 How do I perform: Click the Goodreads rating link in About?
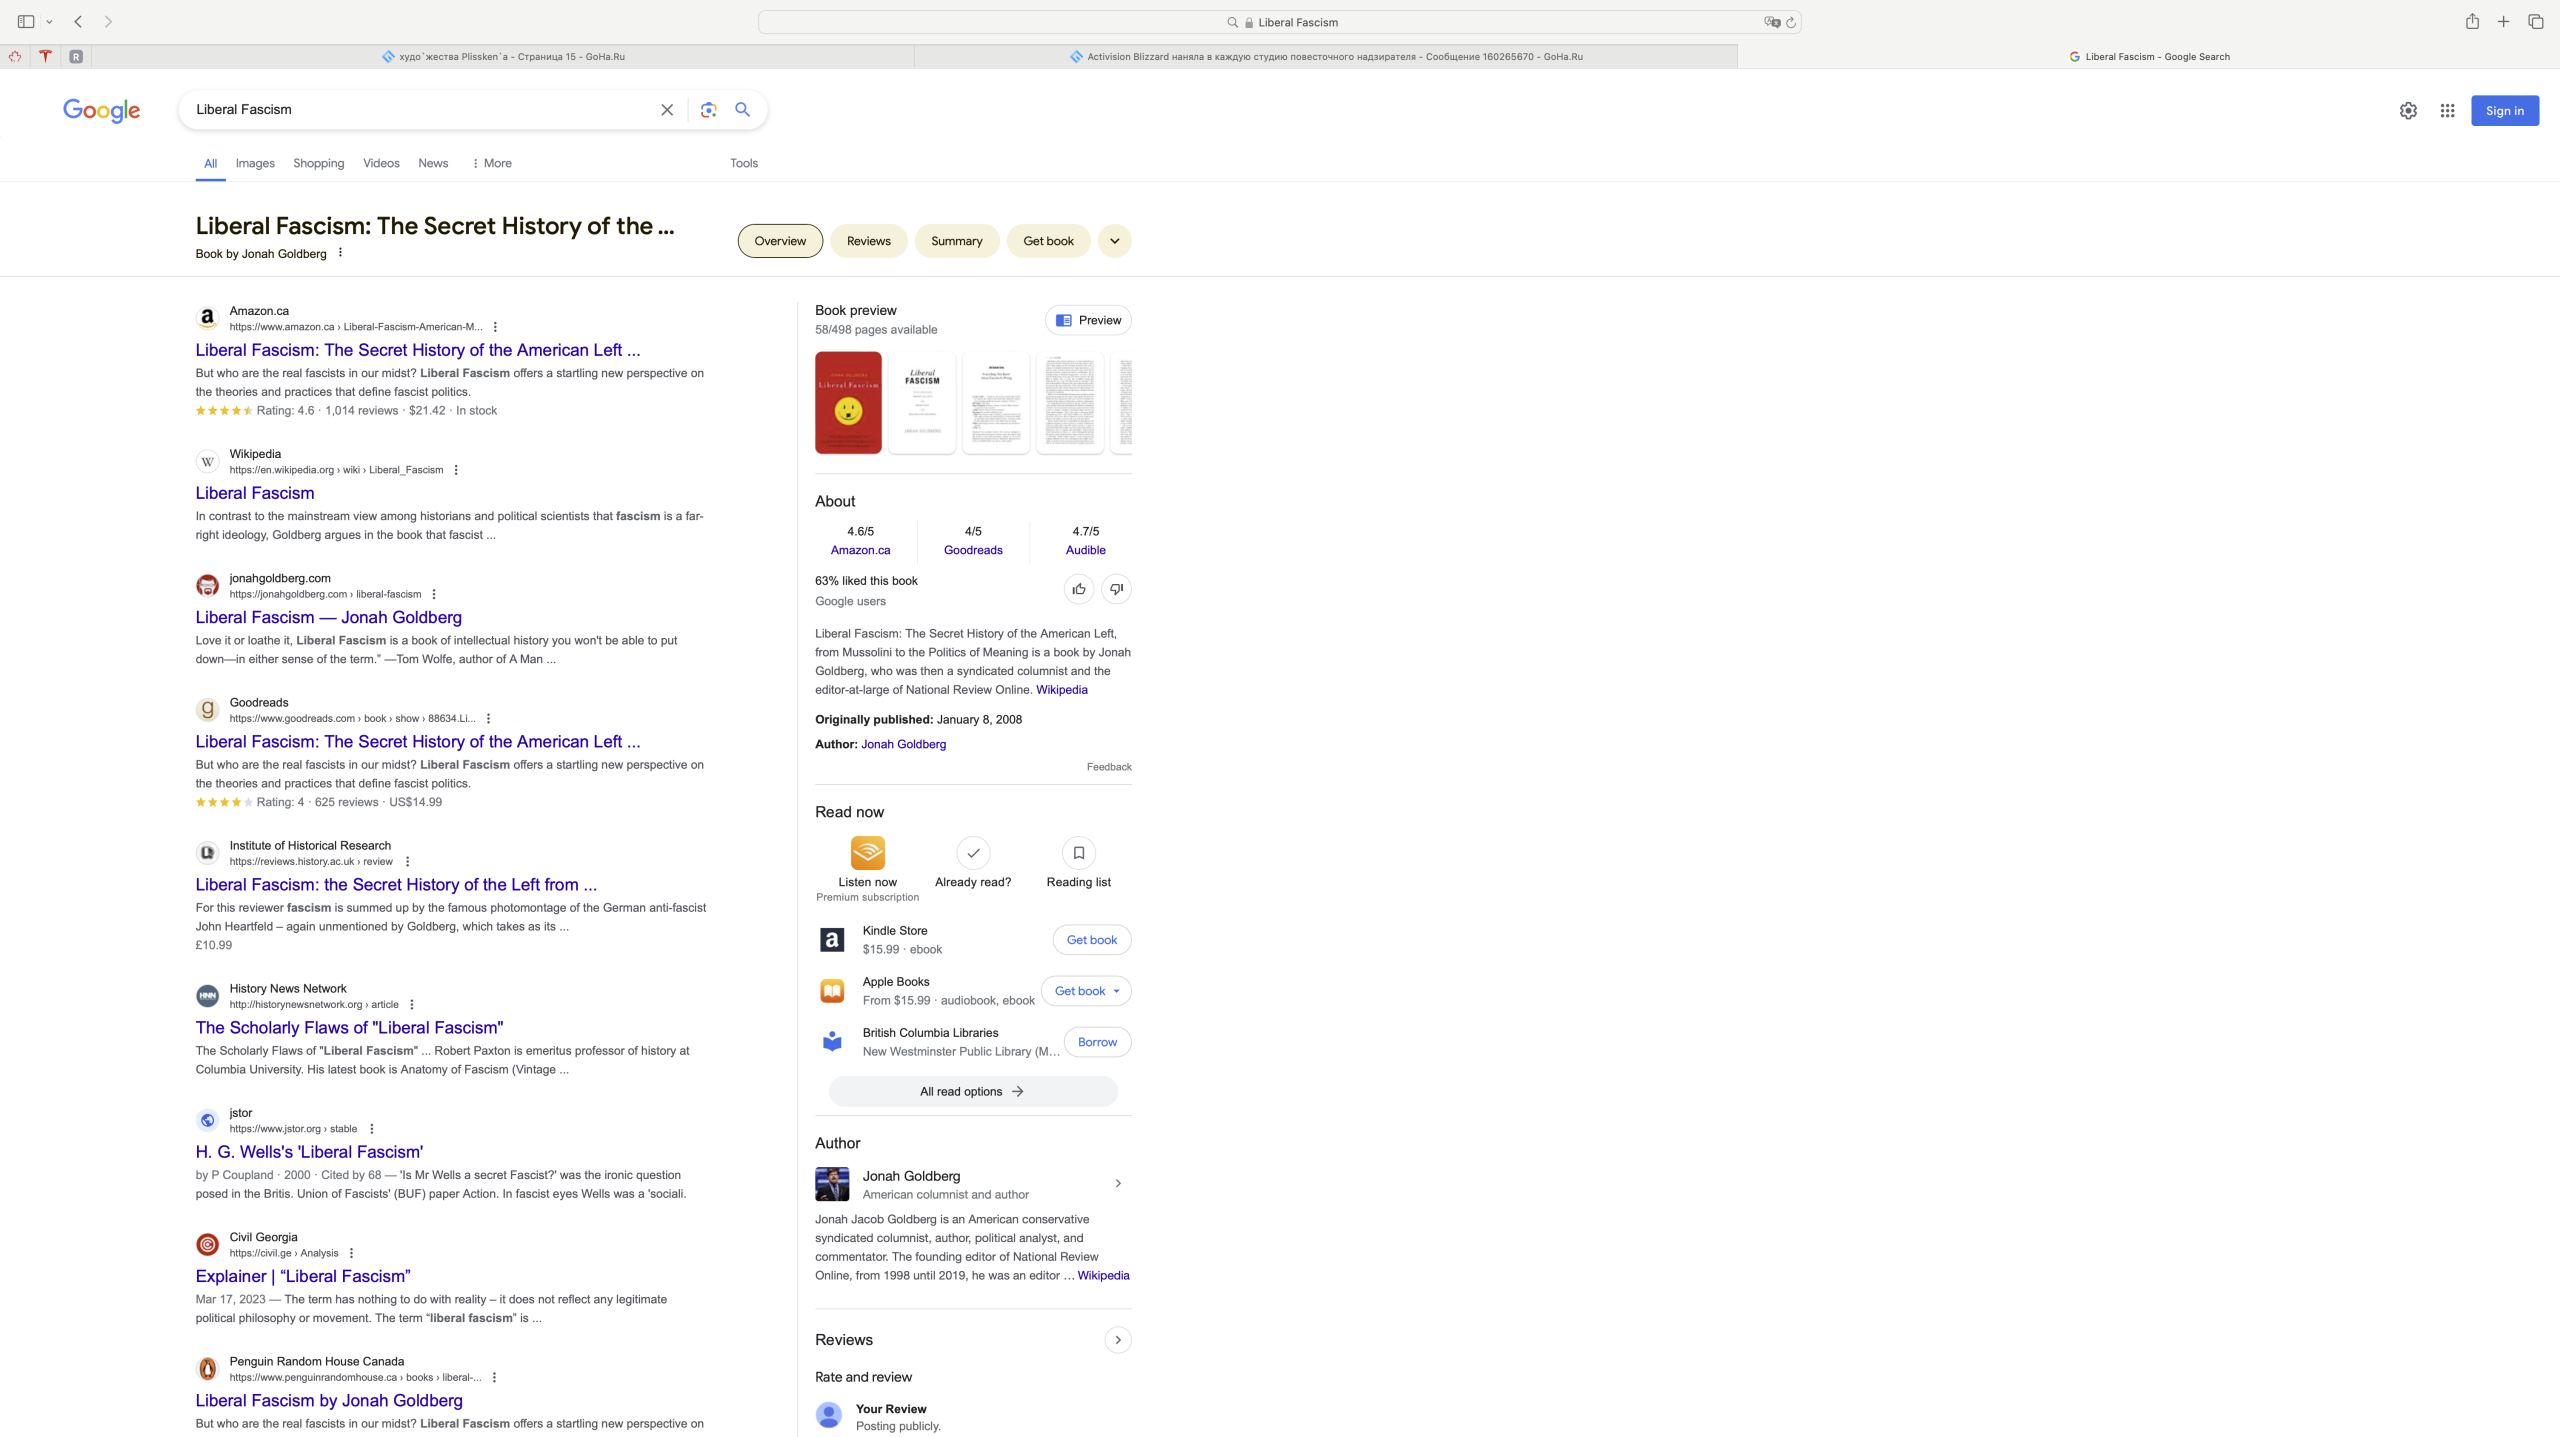(x=973, y=550)
